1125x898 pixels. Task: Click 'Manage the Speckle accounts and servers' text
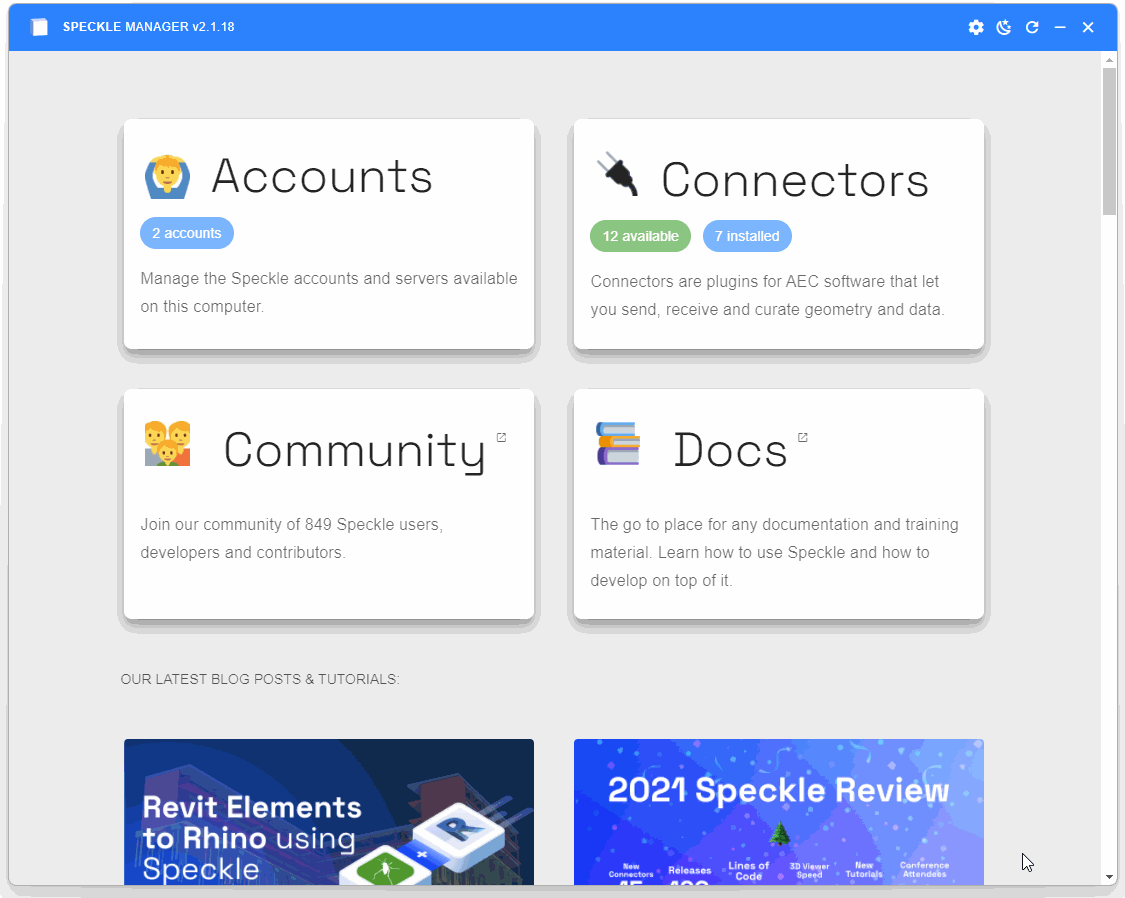pyautogui.click(x=329, y=293)
